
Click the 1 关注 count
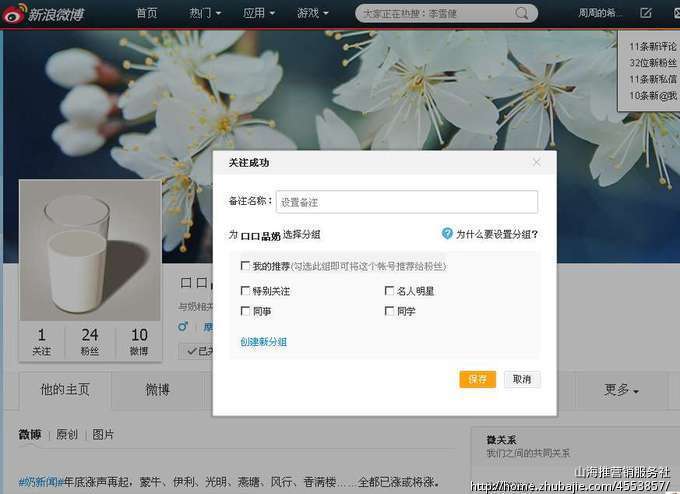(42, 342)
